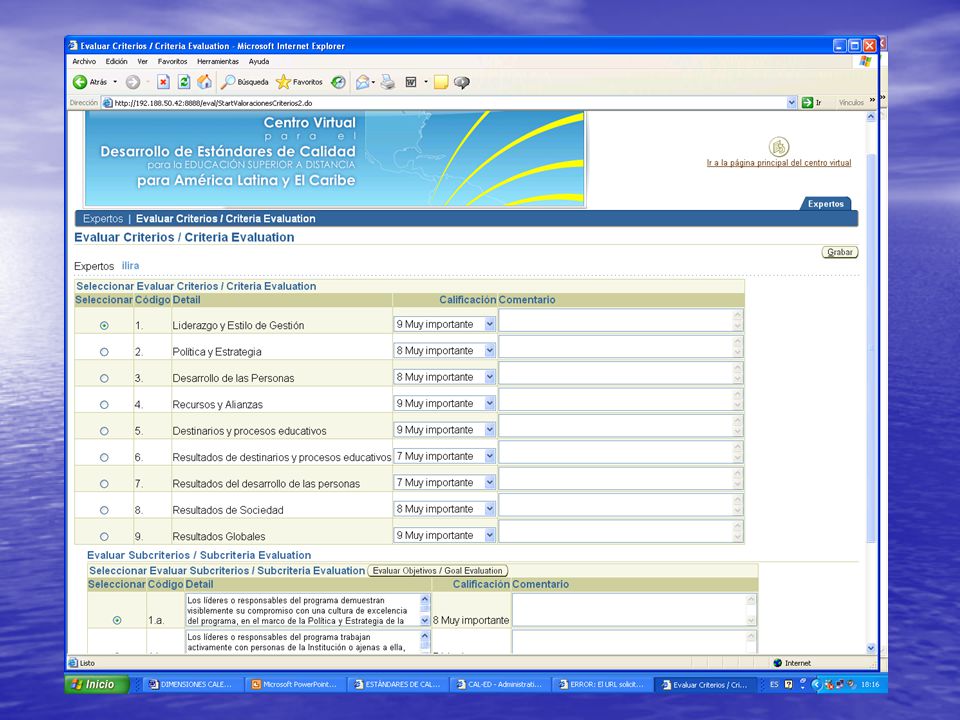This screenshot has height=720, width=960.
Task: Click the ilira expert name link
Action: (x=130, y=266)
